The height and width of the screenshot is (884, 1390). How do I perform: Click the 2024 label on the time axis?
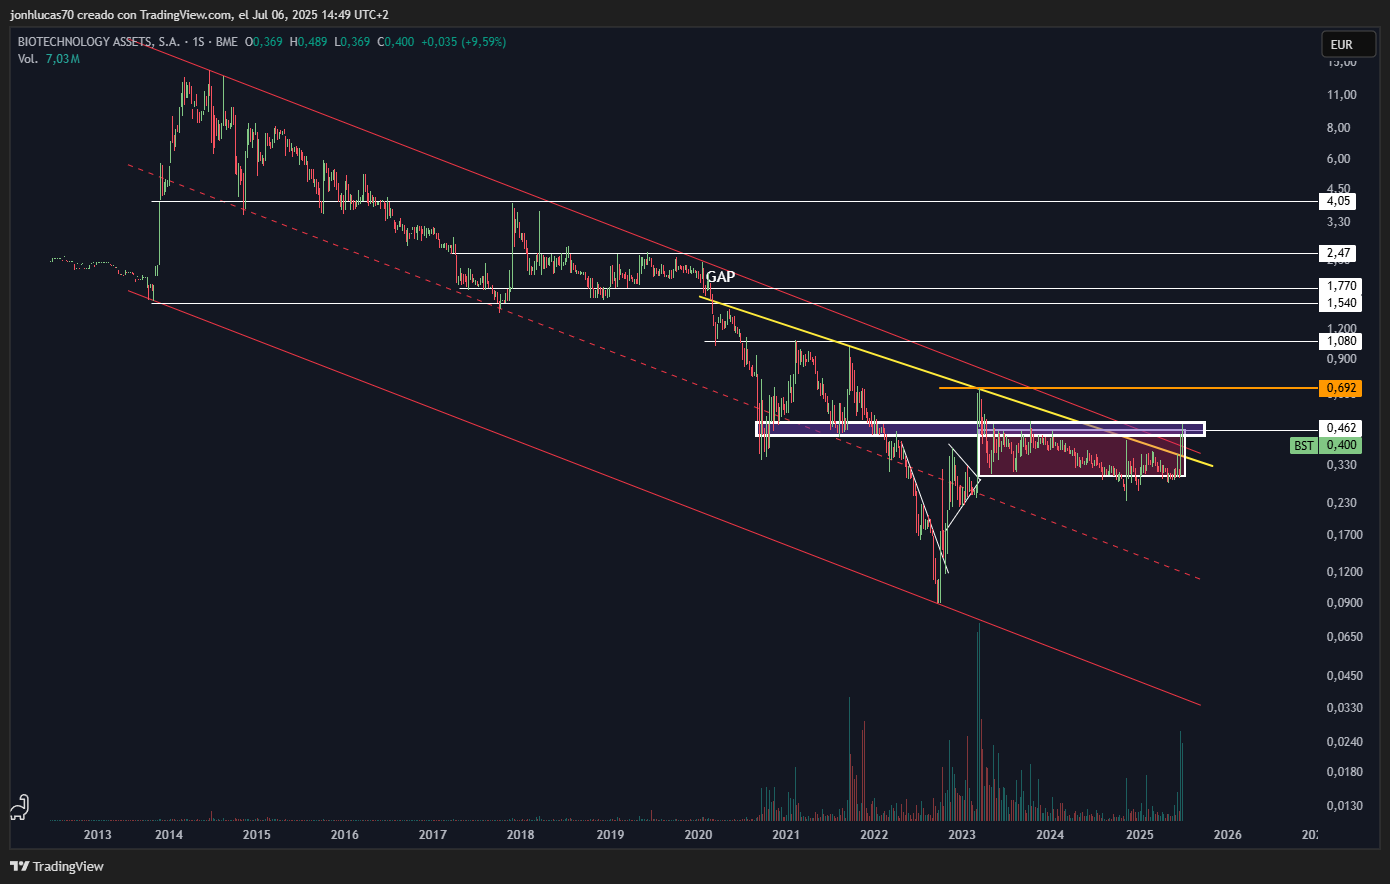tap(1050, 835)
